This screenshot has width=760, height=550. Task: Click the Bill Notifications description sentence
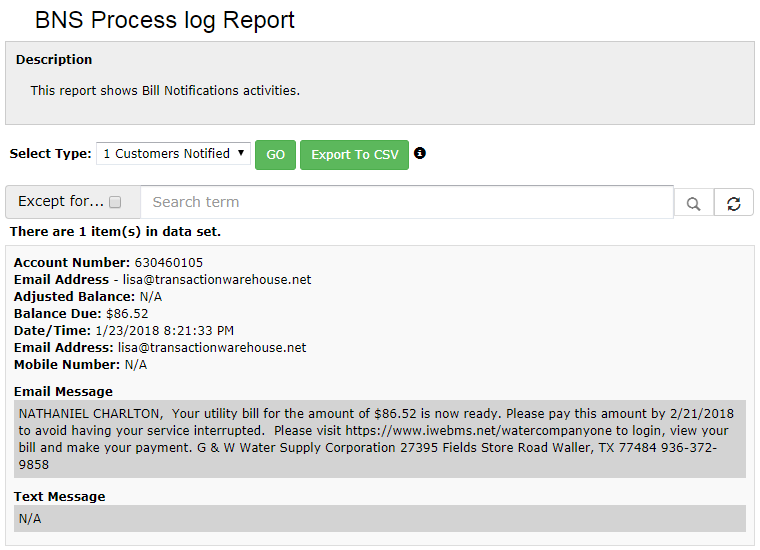point(165,91)
